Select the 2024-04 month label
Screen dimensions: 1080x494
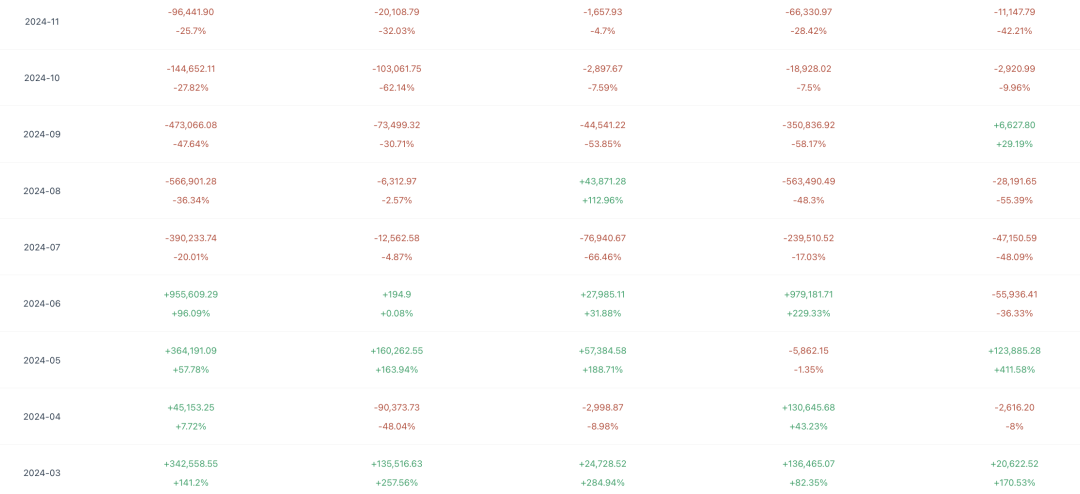pos(42,417)
